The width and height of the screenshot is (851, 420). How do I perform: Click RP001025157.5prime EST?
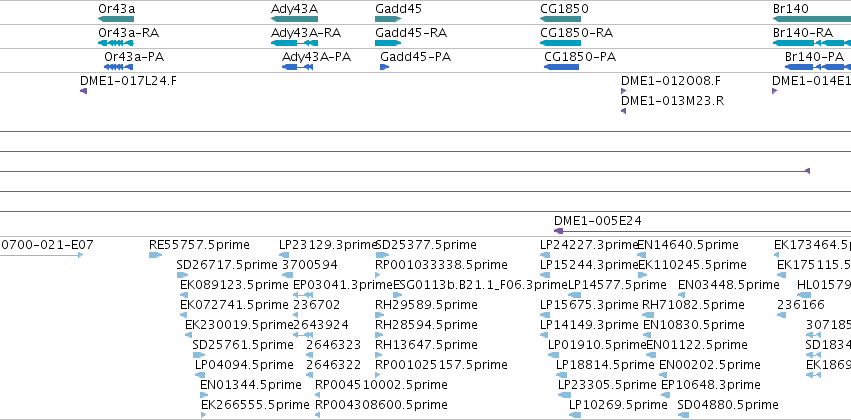378,375
